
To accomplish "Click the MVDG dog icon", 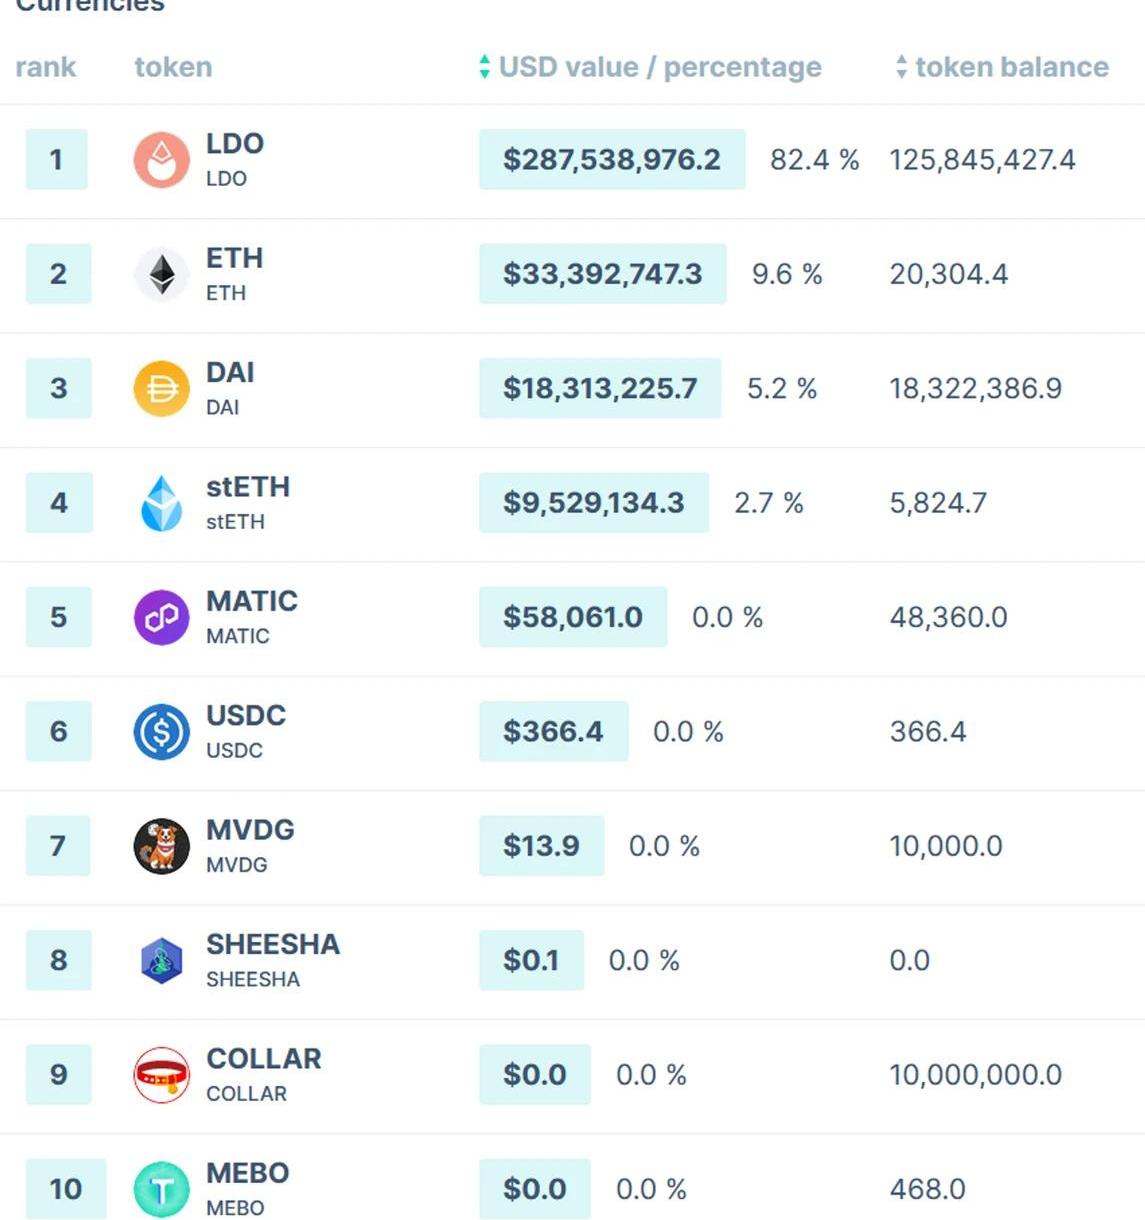I will pyautogui.click(x=161, y=846).
